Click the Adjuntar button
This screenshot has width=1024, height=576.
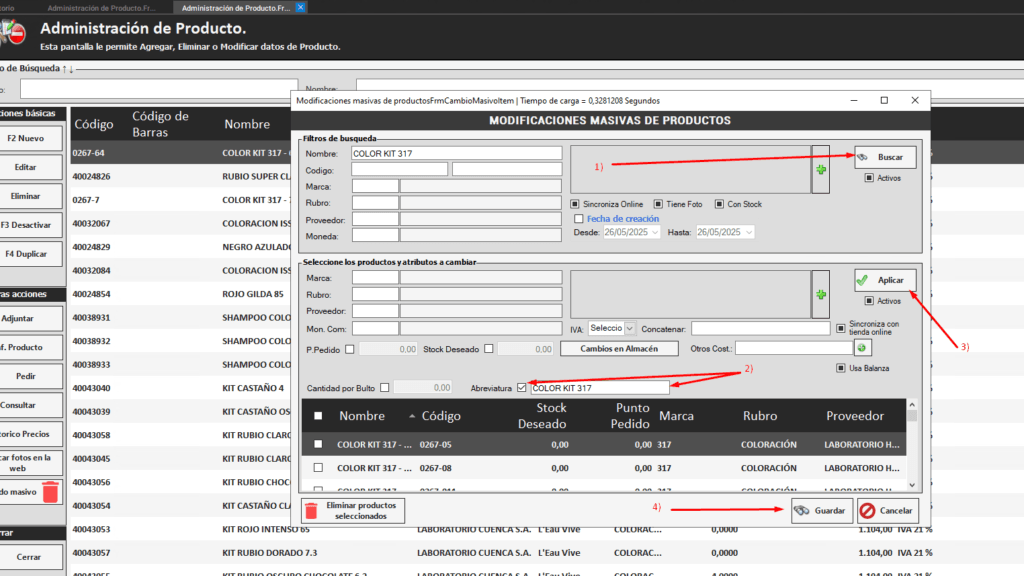click(x=29, y=319)
